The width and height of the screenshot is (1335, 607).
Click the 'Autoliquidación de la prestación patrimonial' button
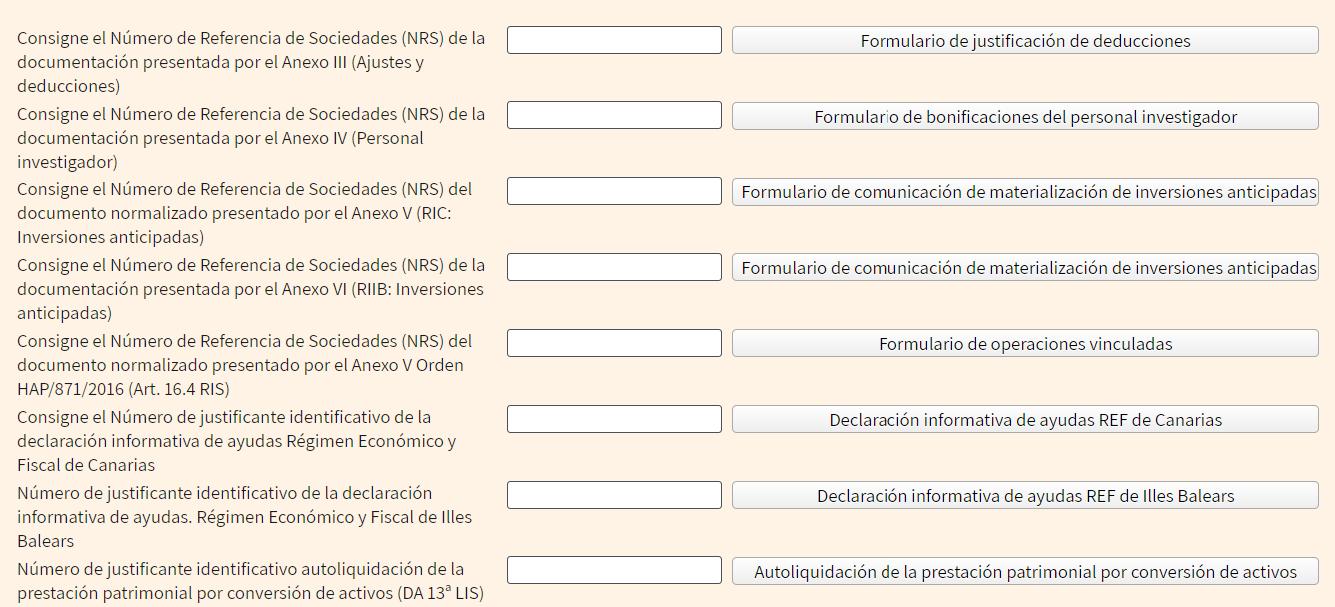(x=1025, y=572)
